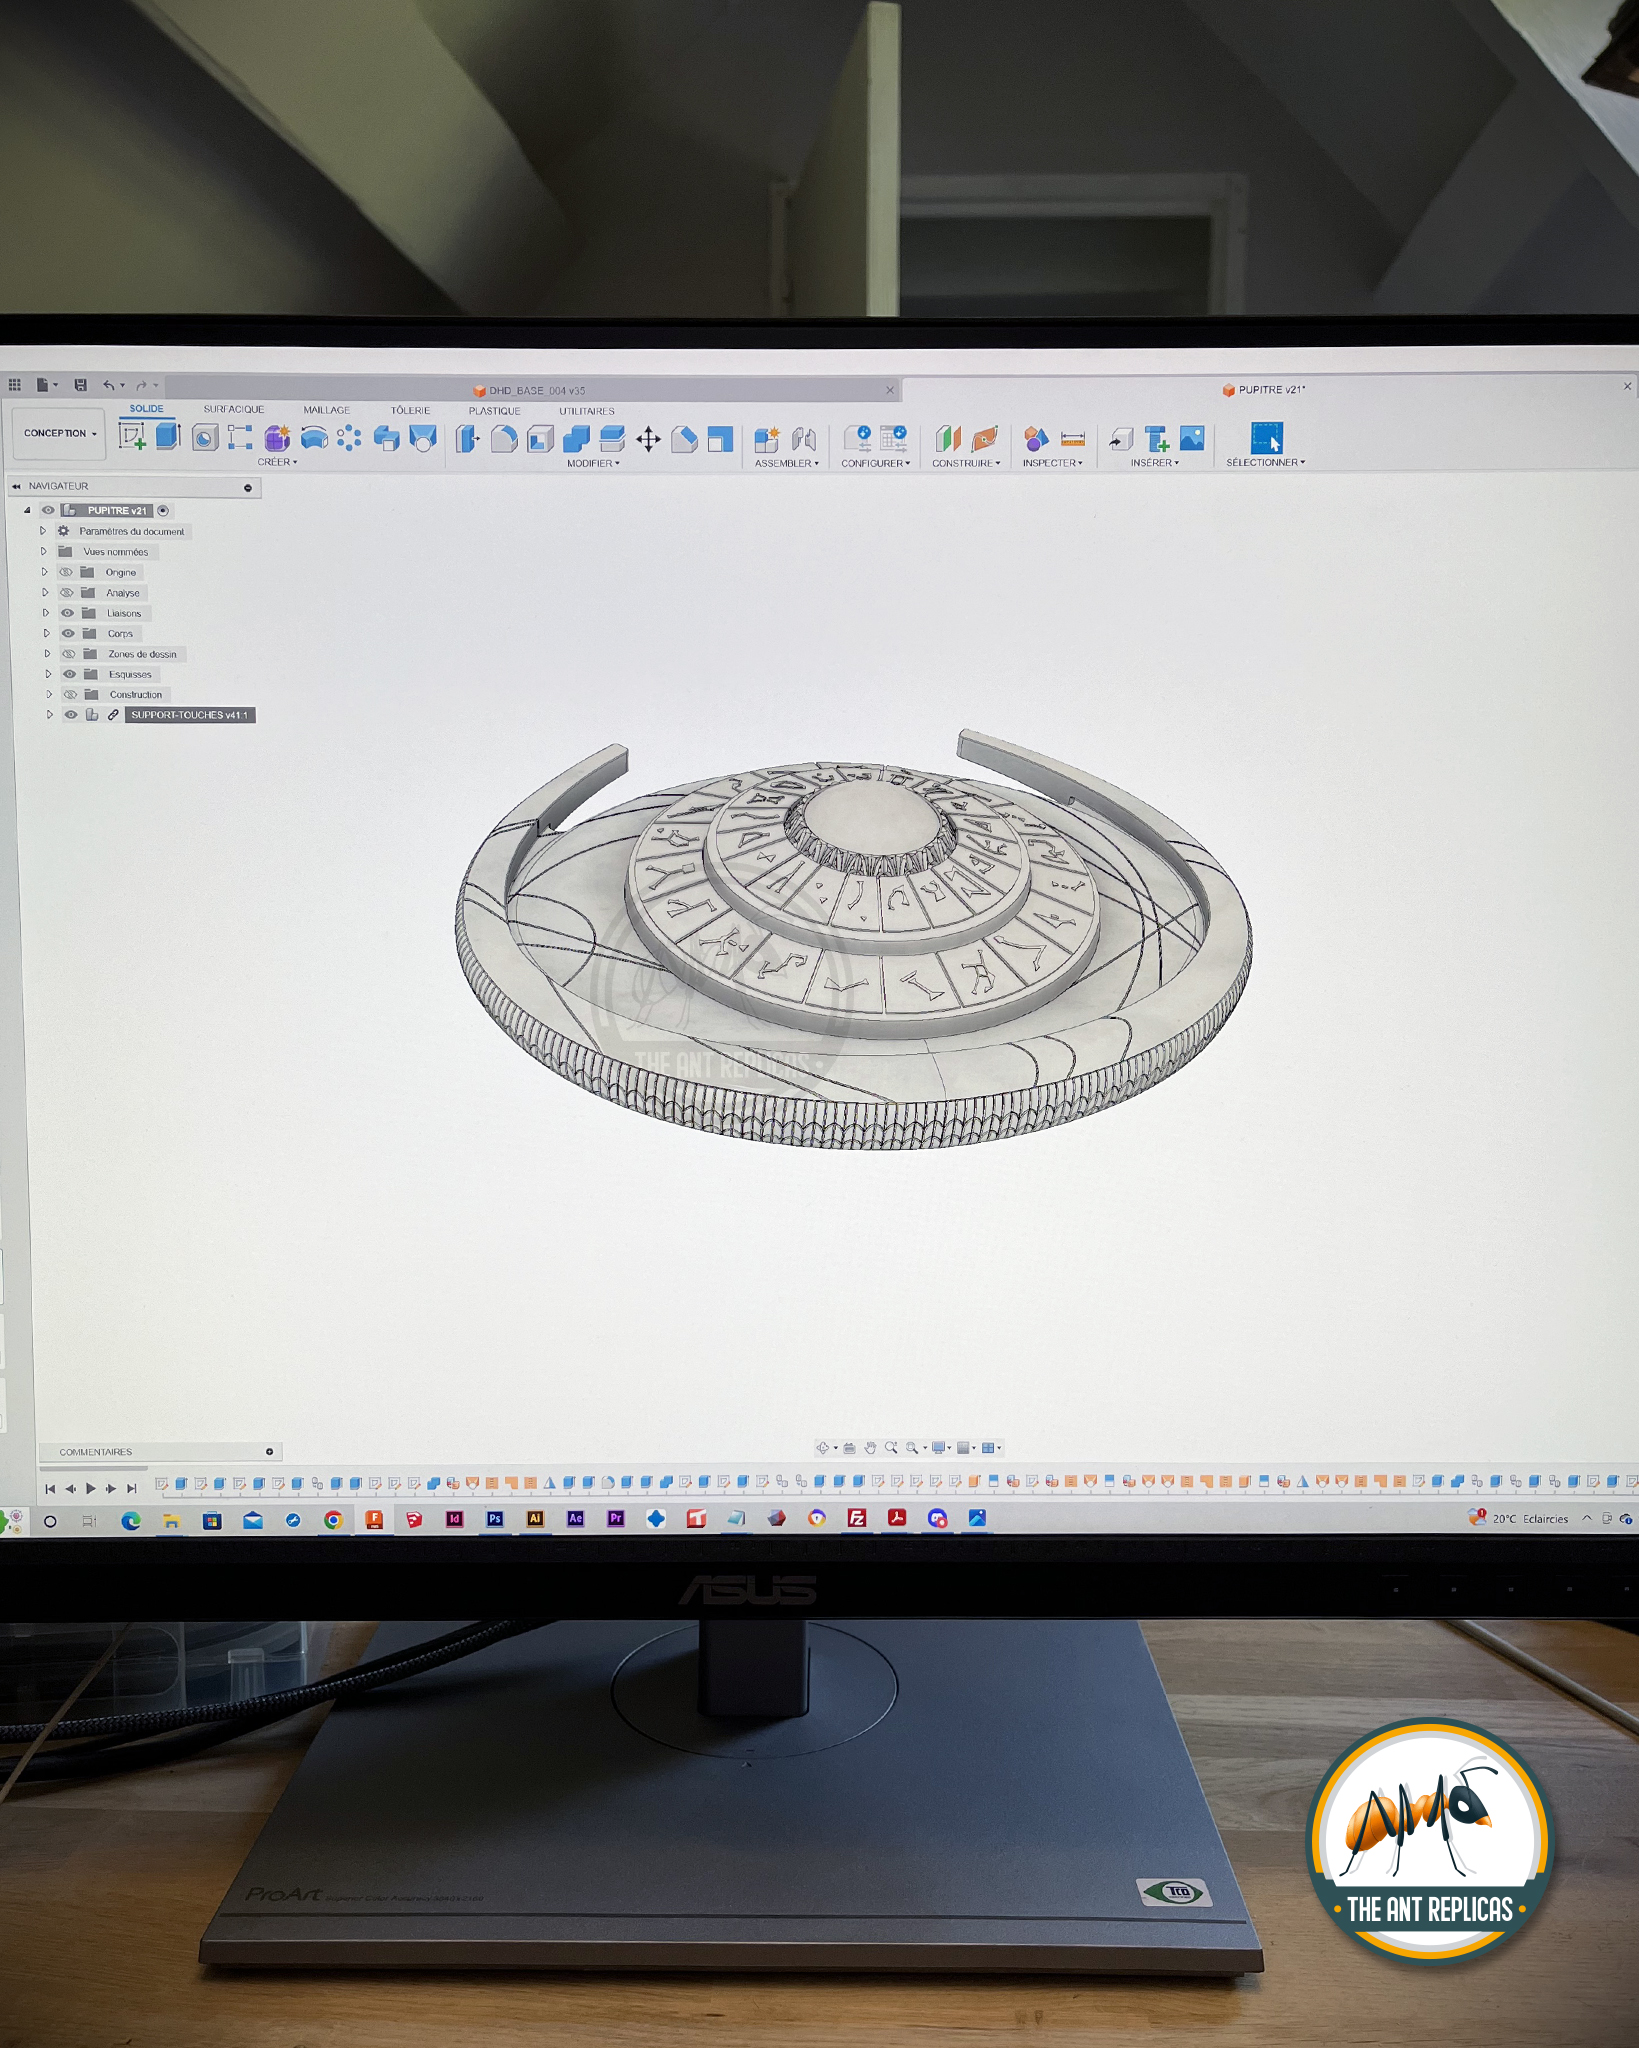
Task: Open Photoshop from the taskbar
Action: [495, 1519]
